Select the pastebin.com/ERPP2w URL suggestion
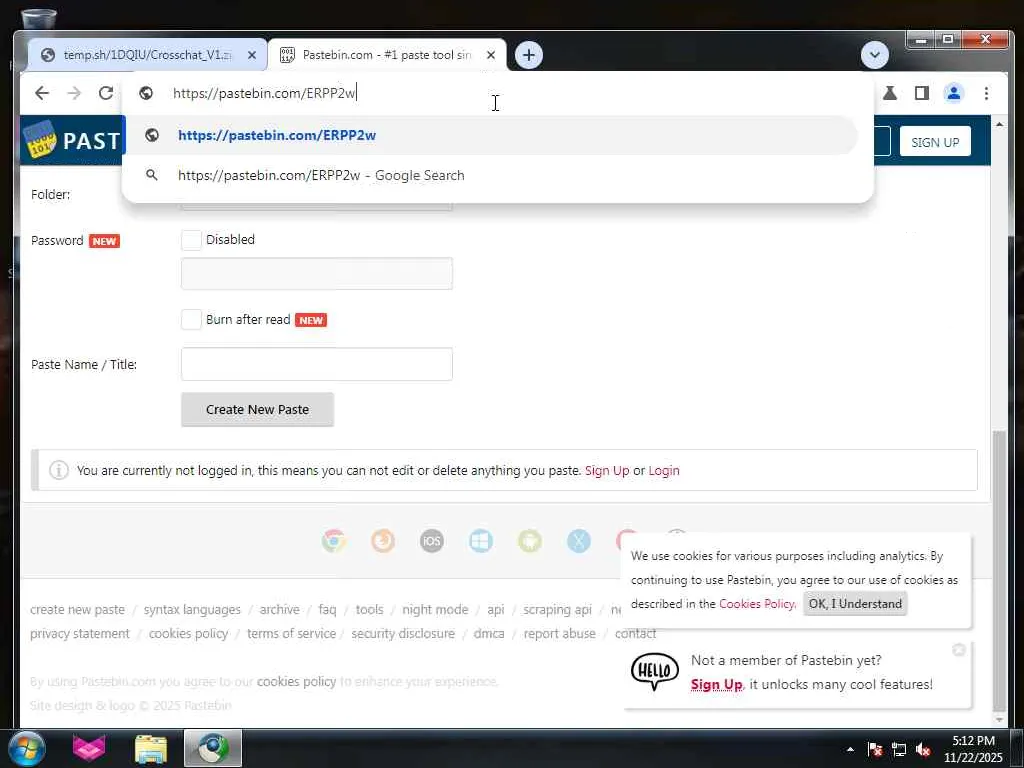 [490, 135]
